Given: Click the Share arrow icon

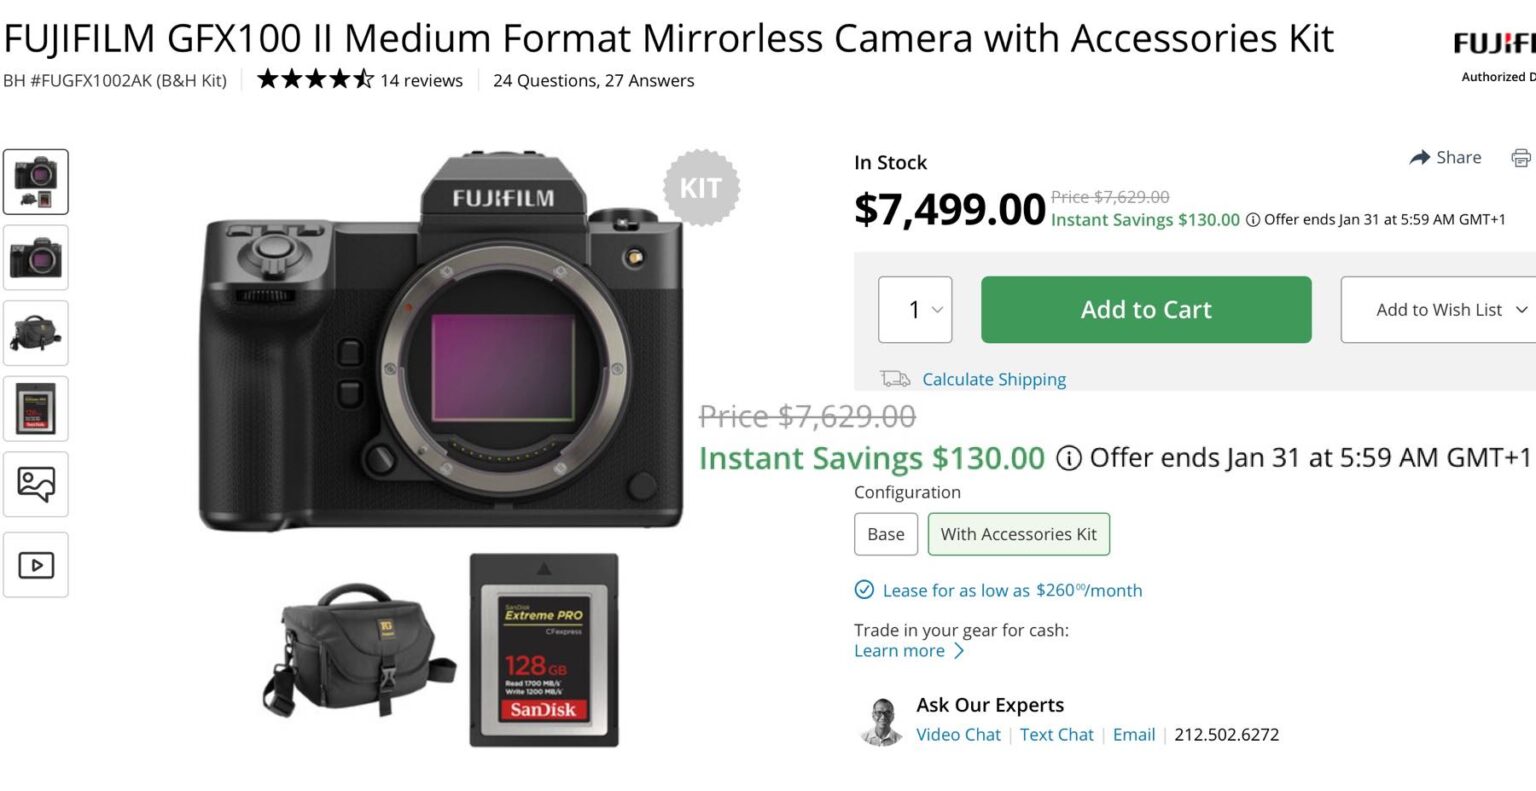Looking at the screenshot, I should [x=1419, y=158].
